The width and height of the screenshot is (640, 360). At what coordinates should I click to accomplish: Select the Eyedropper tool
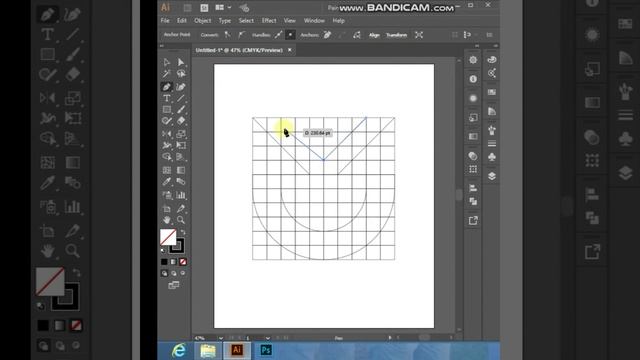167,182
